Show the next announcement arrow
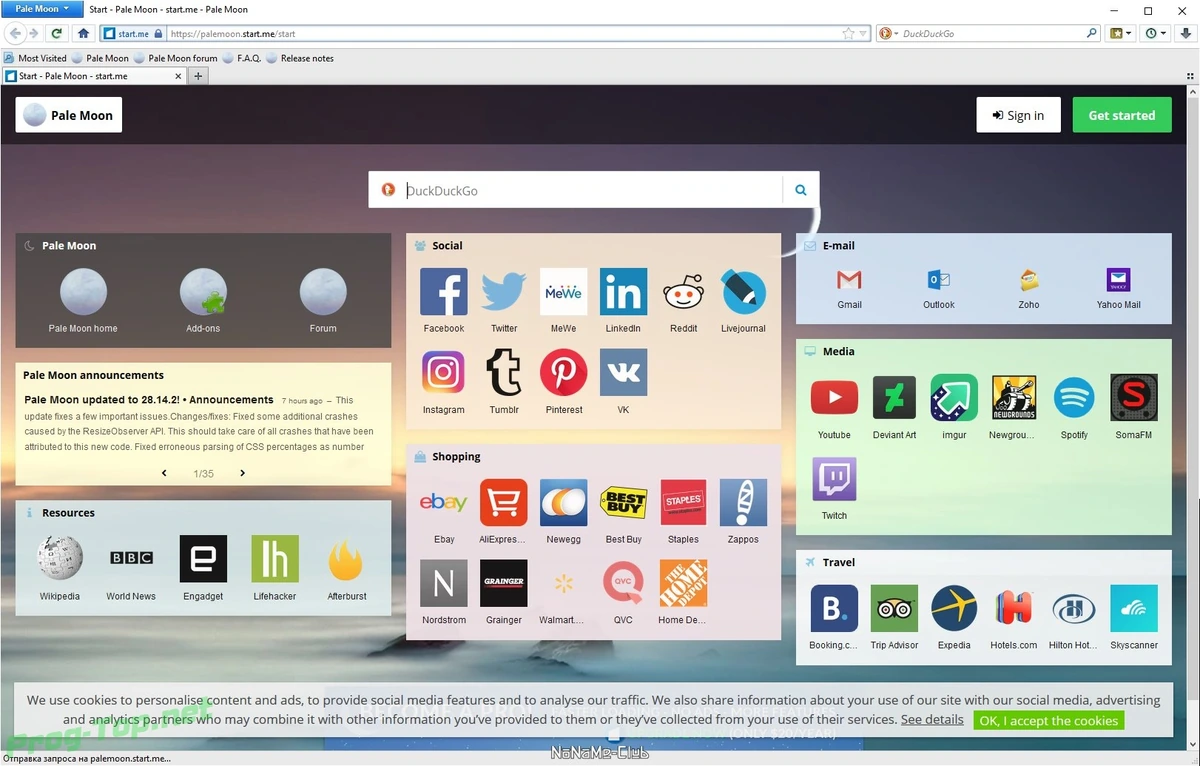Screen dimensions: 1200x766 [242, 473]
